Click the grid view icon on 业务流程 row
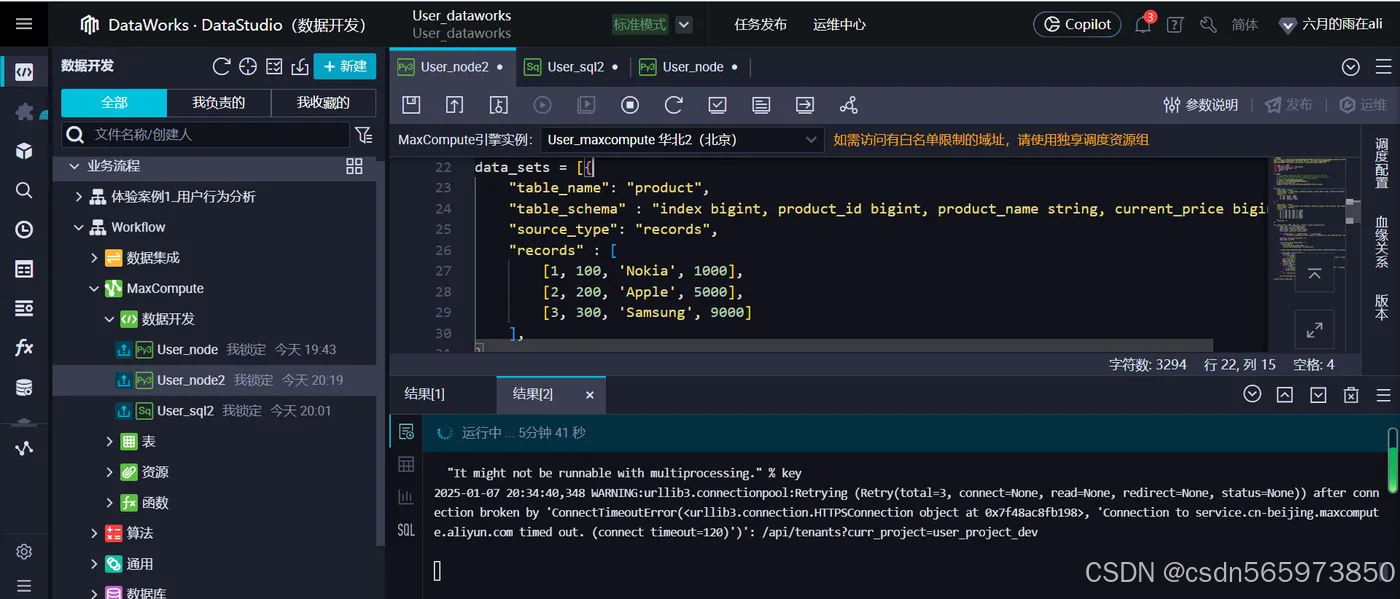The image size is (1400, 599). [354, 166]
